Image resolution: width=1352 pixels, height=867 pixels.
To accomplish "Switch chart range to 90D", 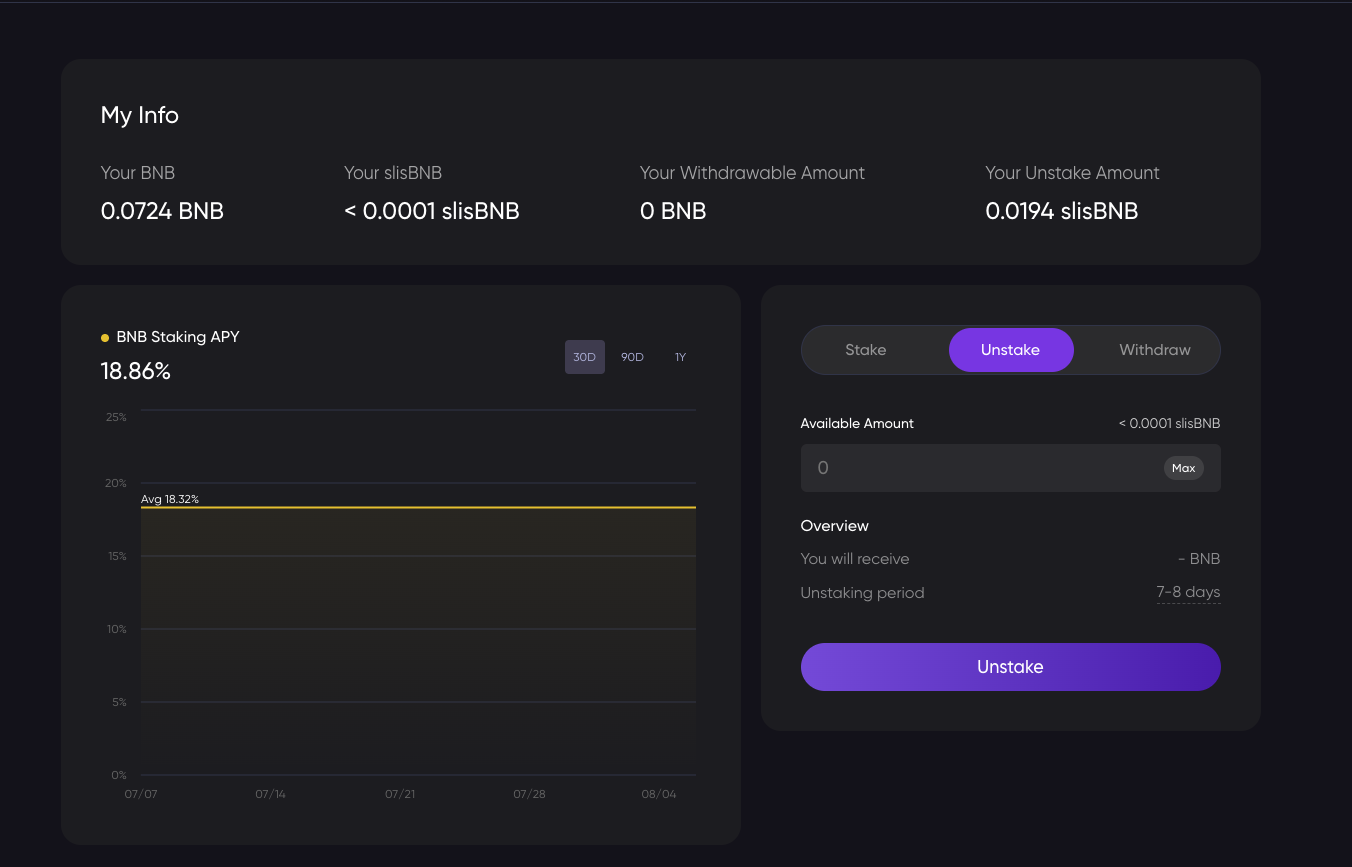I will pyautogui.click(x=632, y=357).
